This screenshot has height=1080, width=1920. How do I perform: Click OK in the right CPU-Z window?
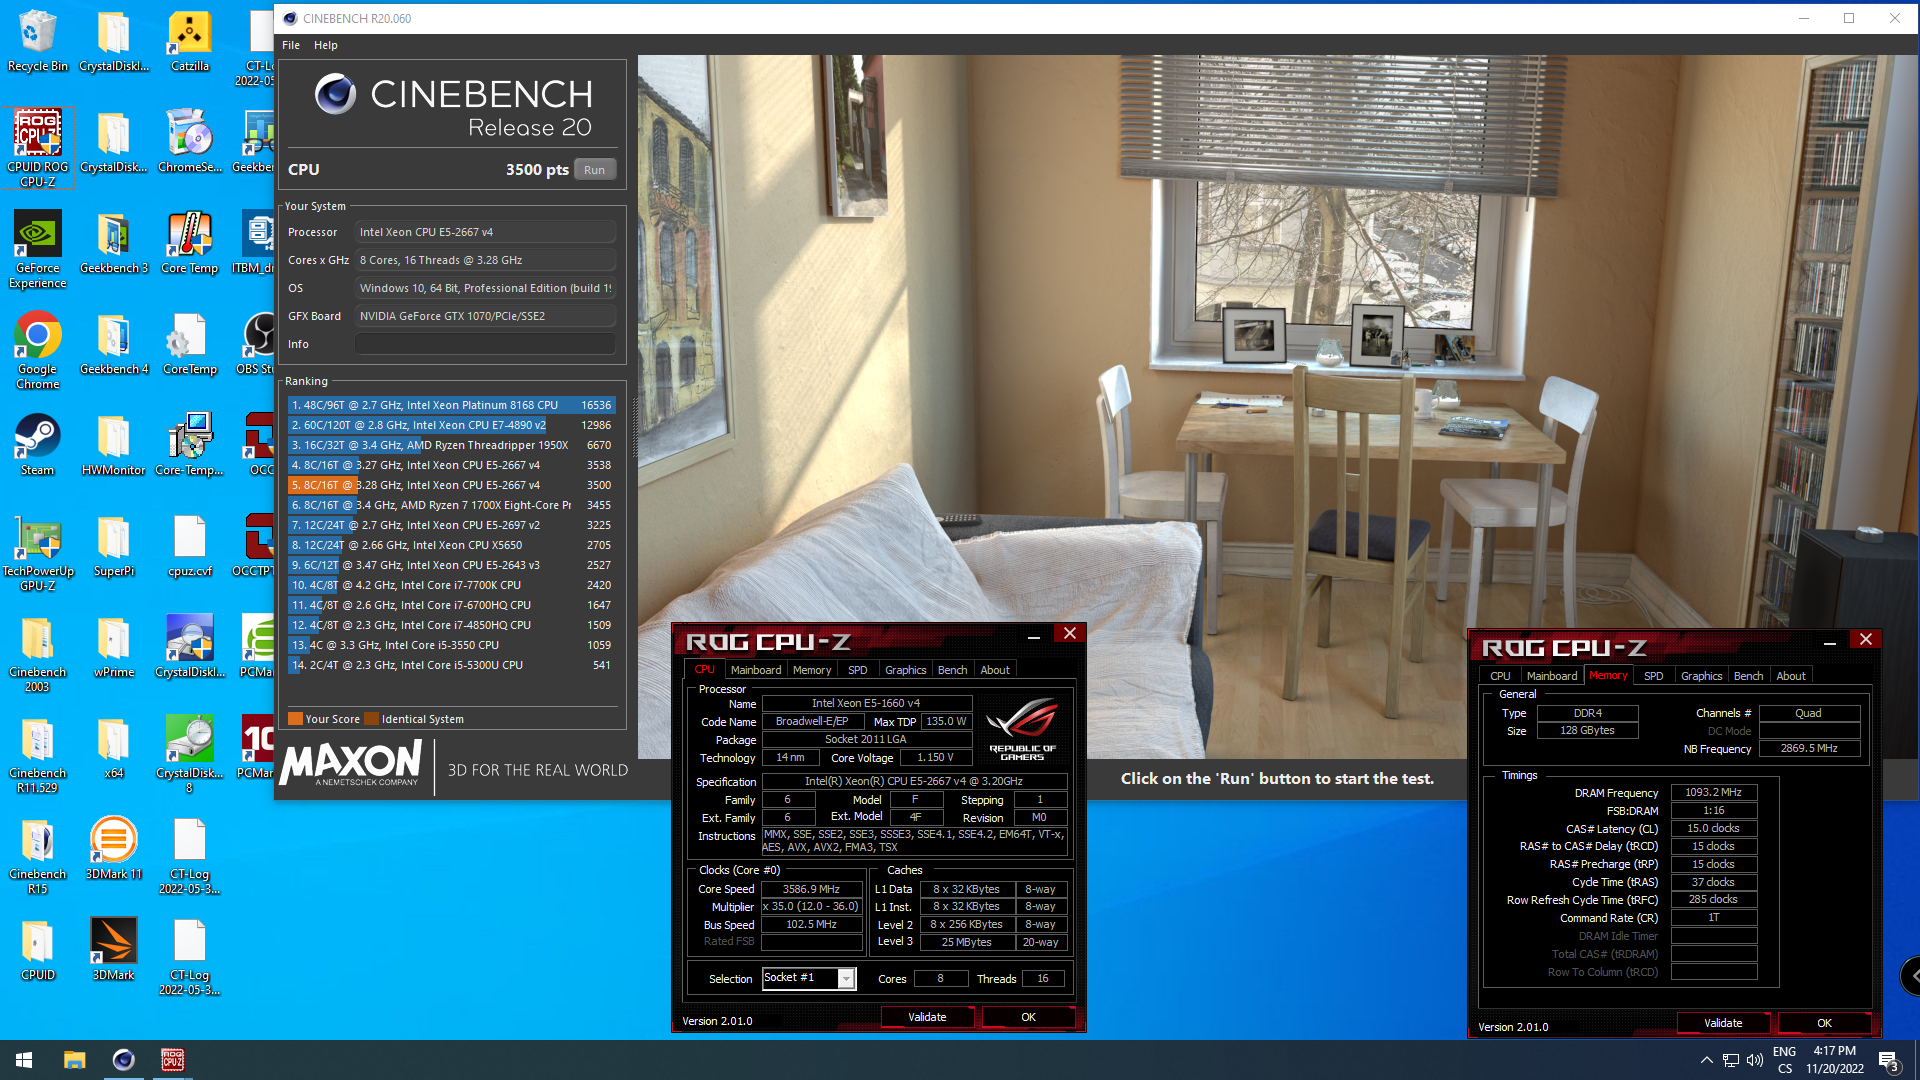tap(1824, 1023)
